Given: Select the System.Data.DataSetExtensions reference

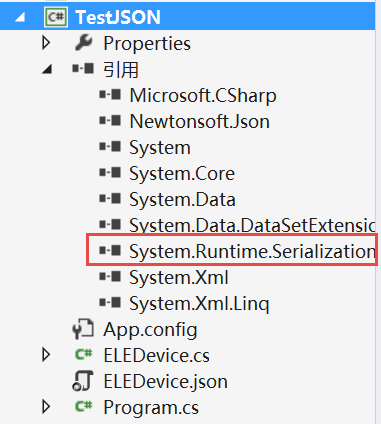Looking at the screenshot, I should tap(252, 225).
